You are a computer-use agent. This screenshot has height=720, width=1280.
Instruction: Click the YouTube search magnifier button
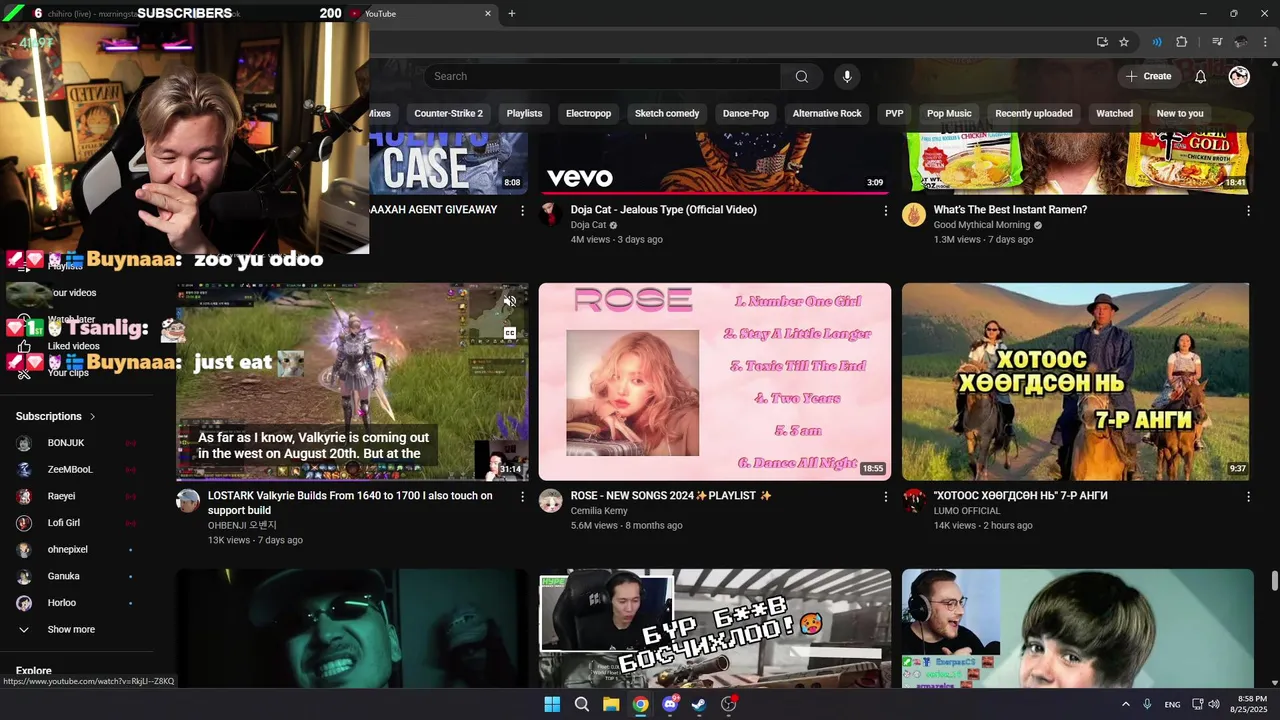coord(801,76)
